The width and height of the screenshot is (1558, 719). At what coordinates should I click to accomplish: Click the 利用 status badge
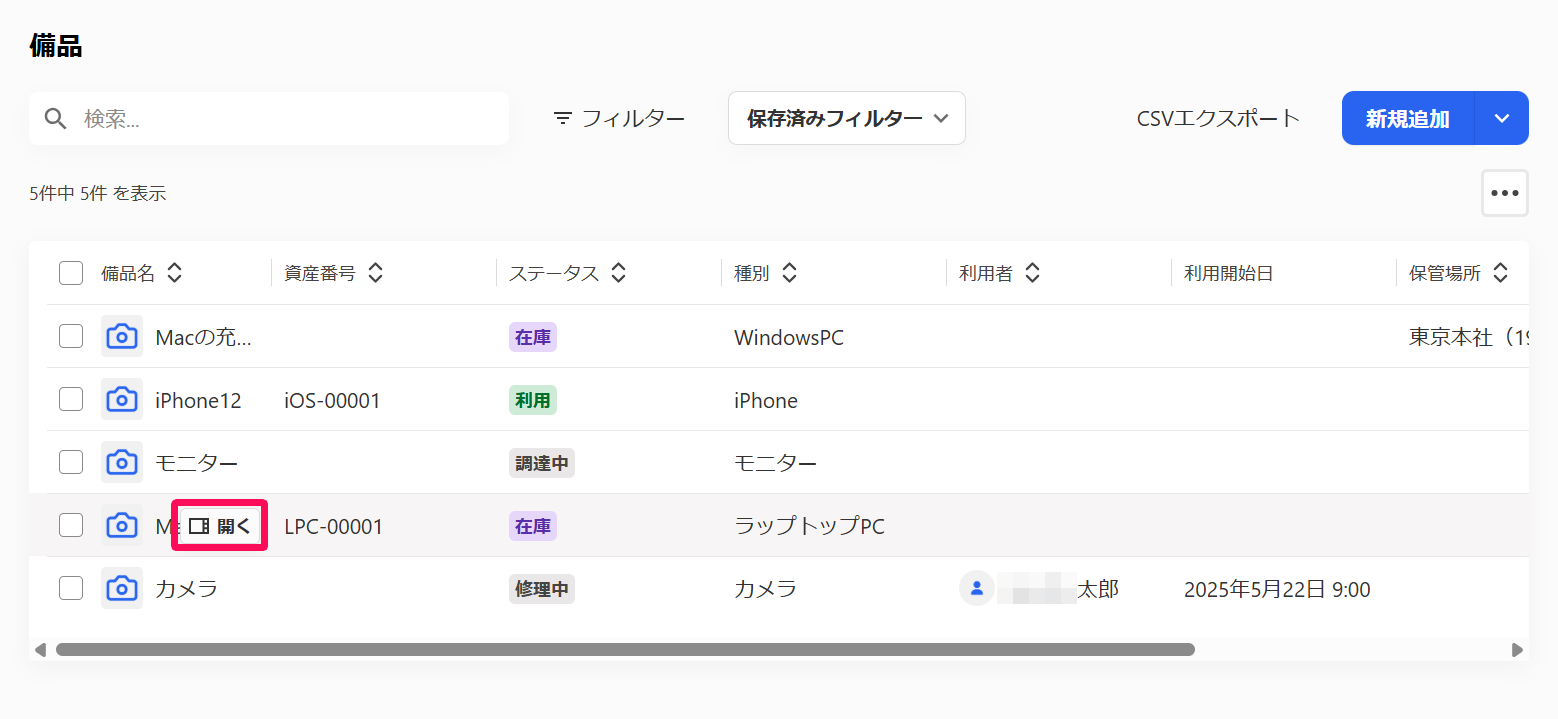coord(533,400)
